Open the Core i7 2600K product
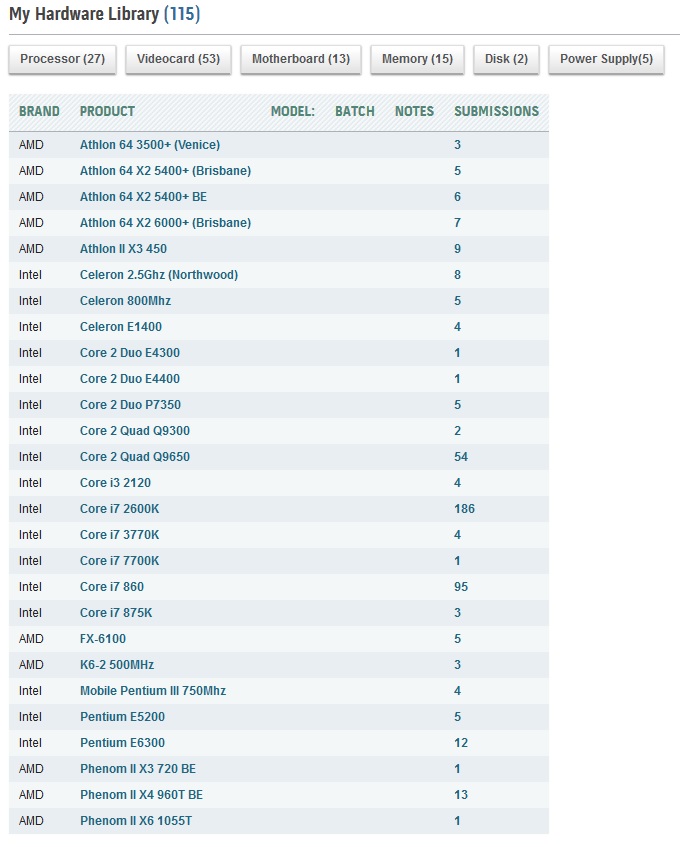Viewport: 680px width, 847px height. (x=119, y=508)
